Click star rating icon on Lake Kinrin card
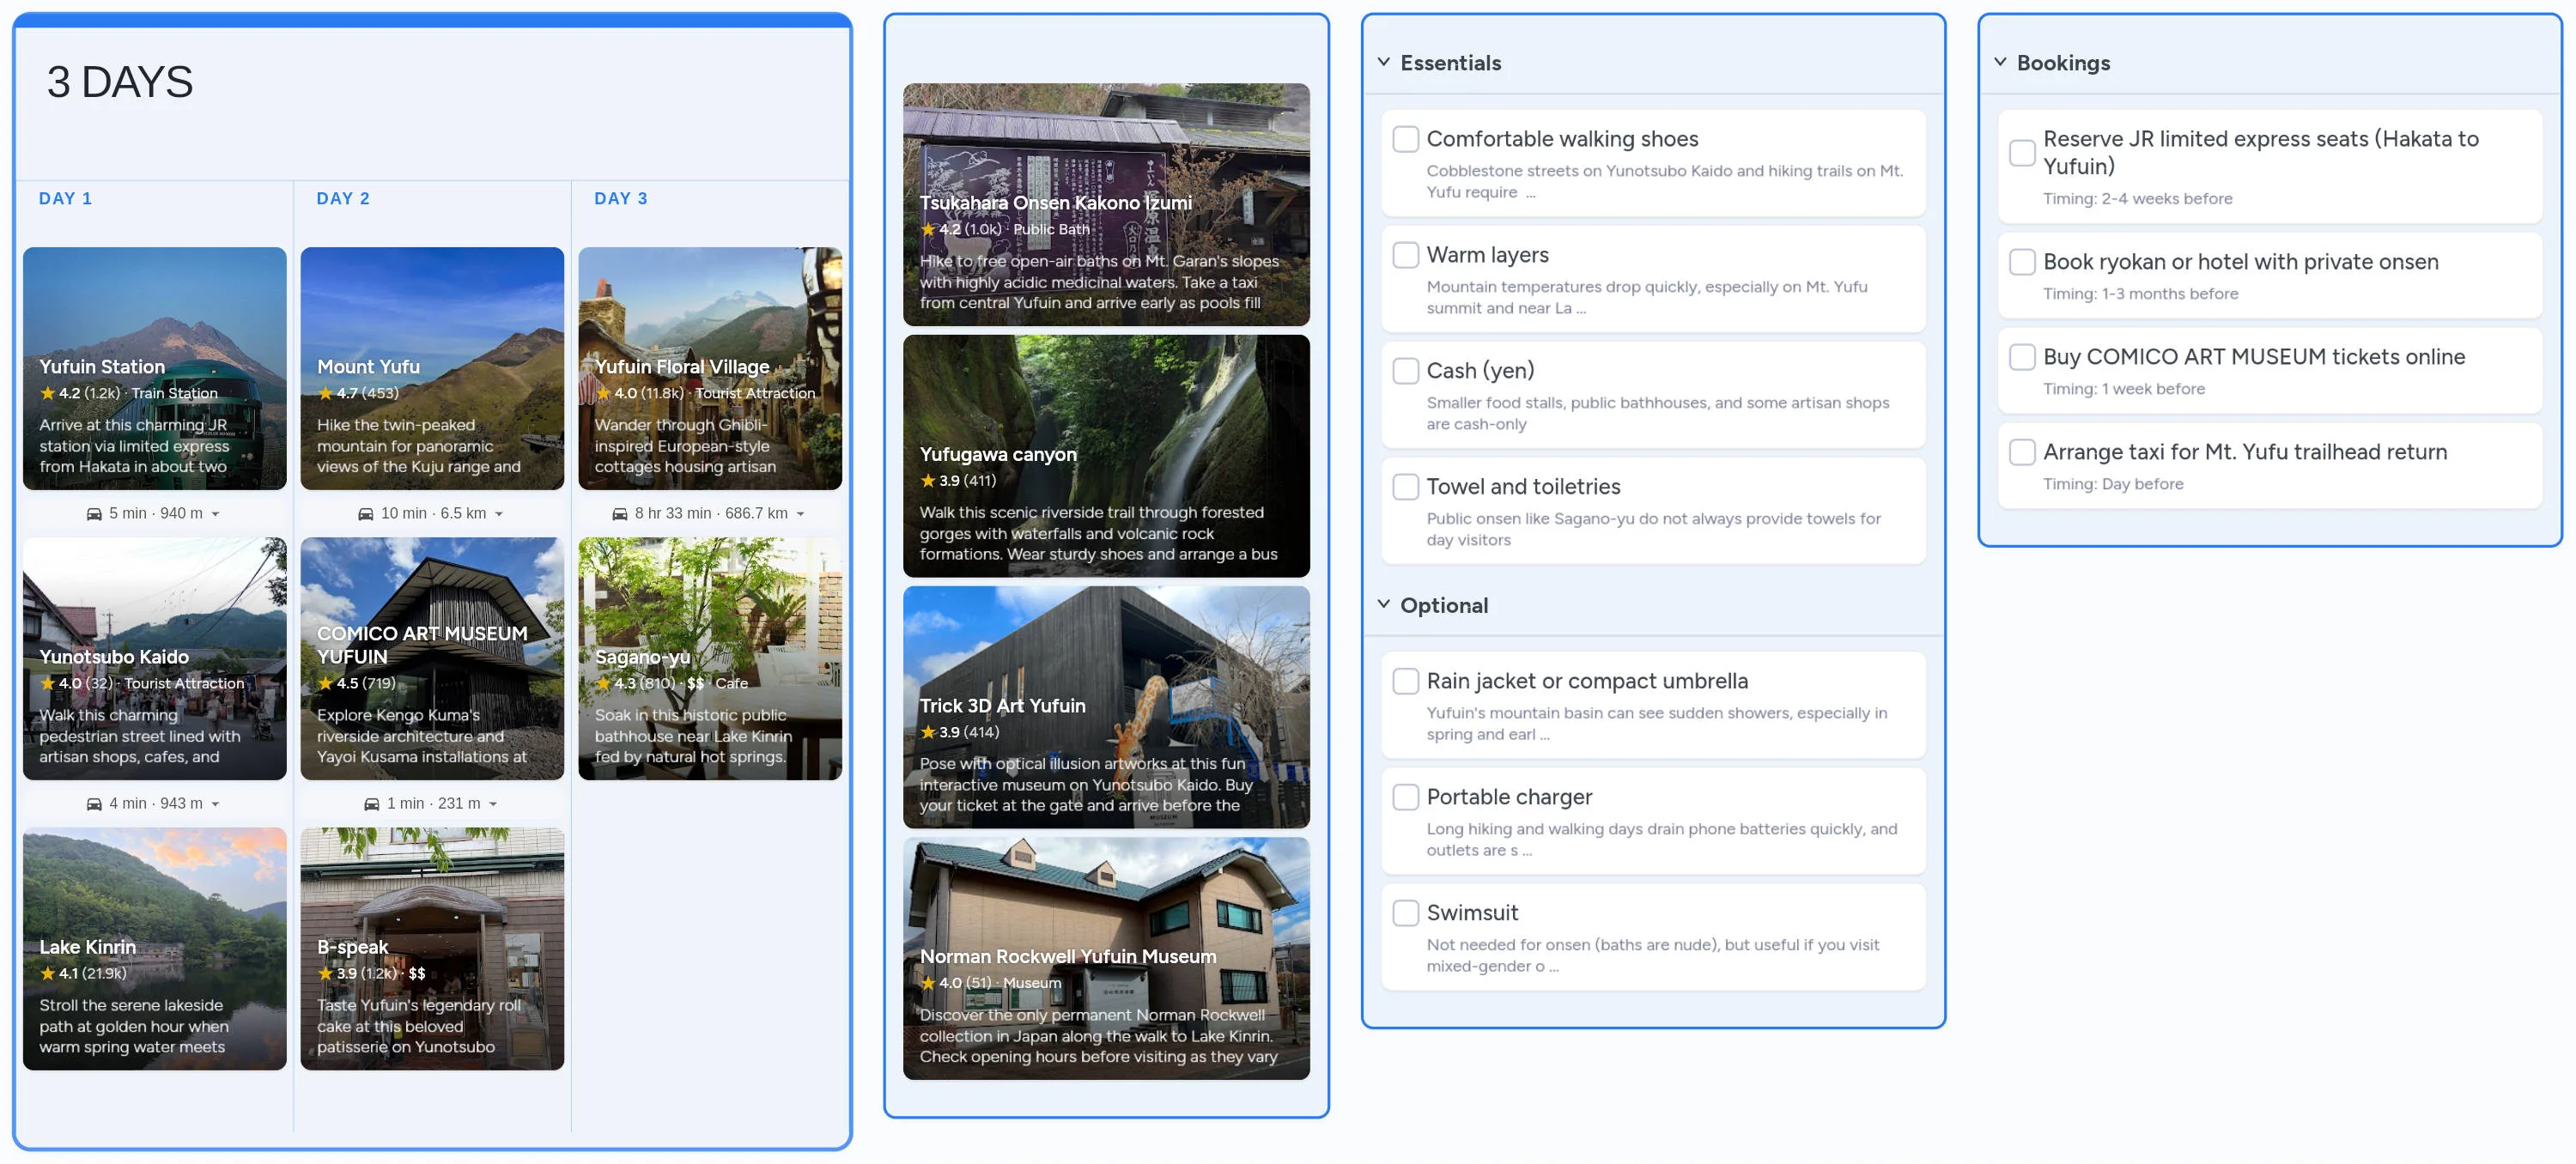The image size is (2576, 1164). 47,973
